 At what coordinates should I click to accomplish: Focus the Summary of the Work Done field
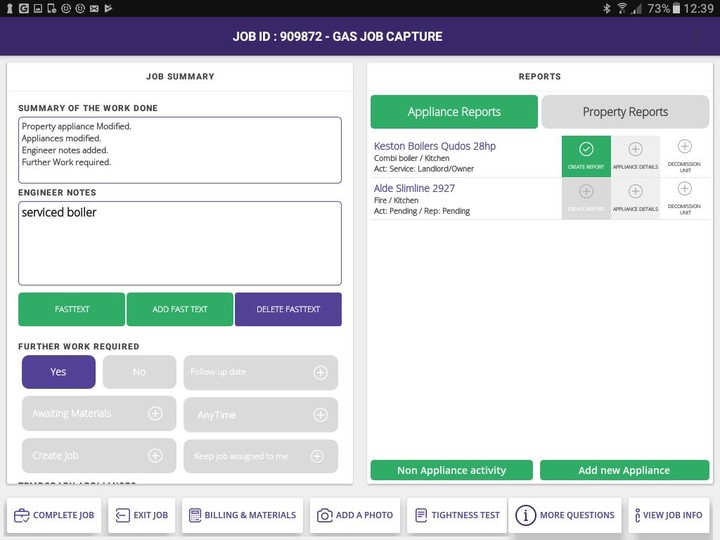pos(180,150)
